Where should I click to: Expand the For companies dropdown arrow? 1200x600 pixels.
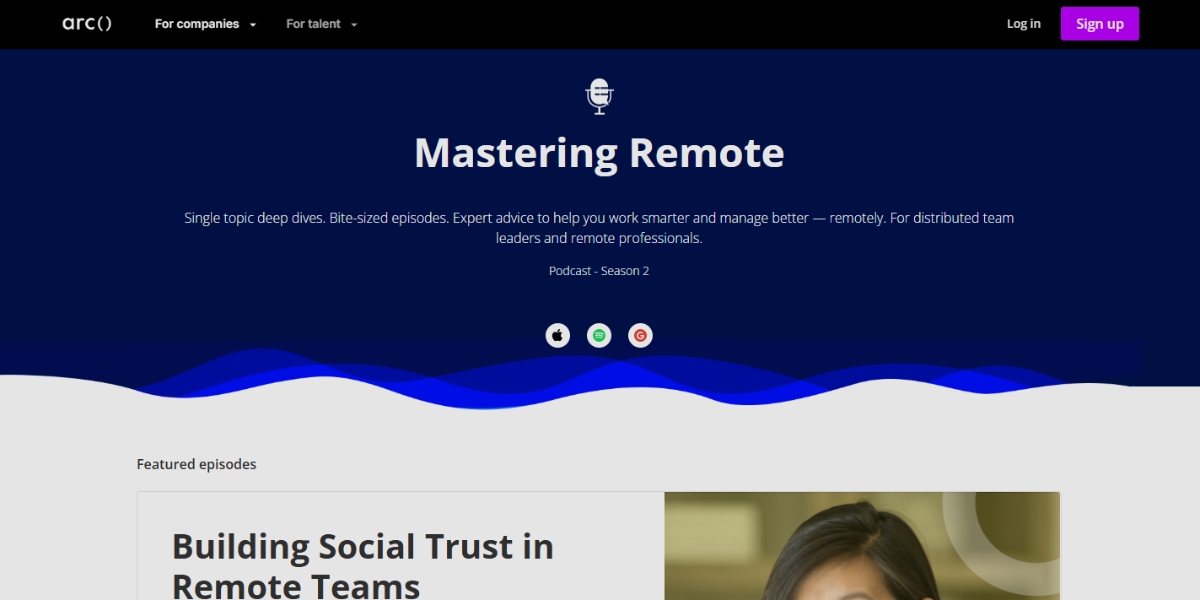point(253,25)
